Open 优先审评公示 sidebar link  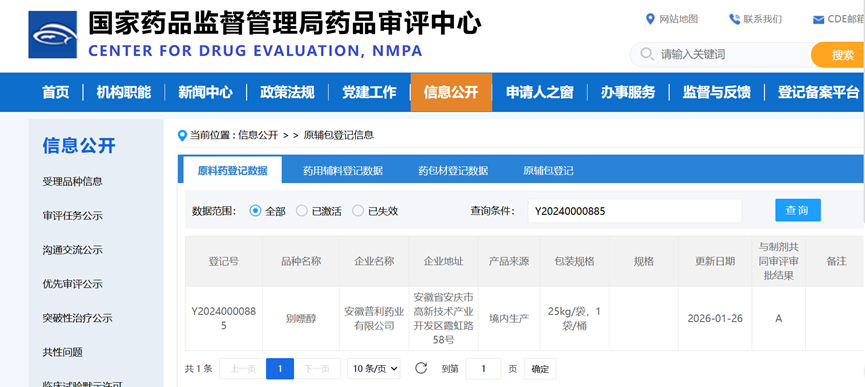click(x=72, y=284)
